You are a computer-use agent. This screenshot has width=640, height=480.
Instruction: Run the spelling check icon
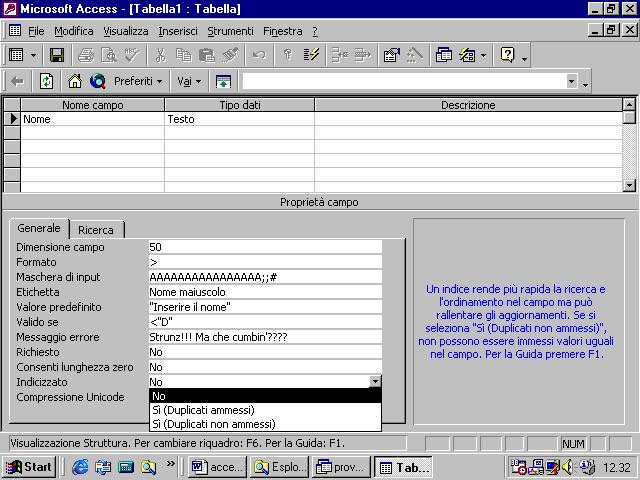tap(132, 55)
